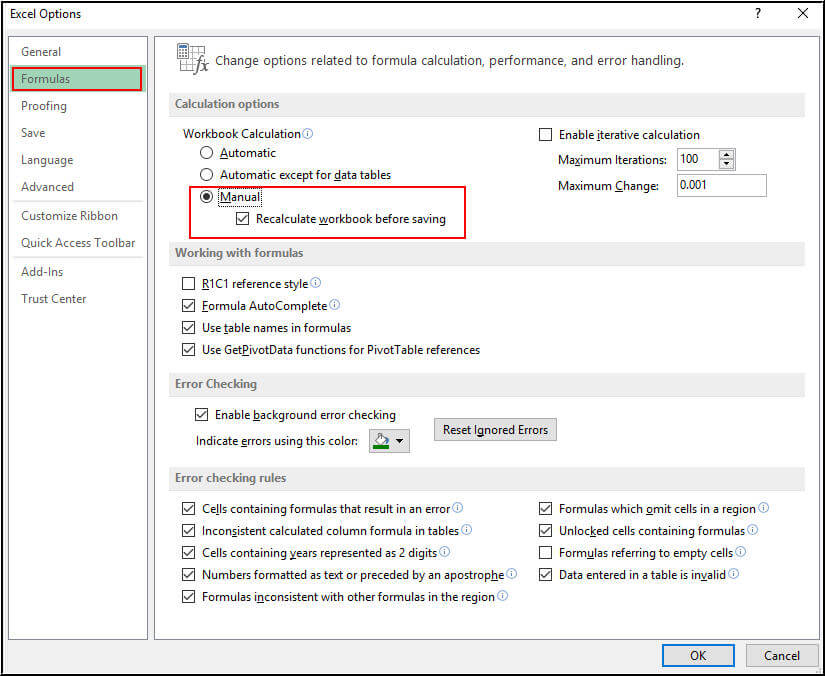Click info icon for Unlocked cells containing formulas
Viewport: 825px width, 676px height.
click(753, 531)
